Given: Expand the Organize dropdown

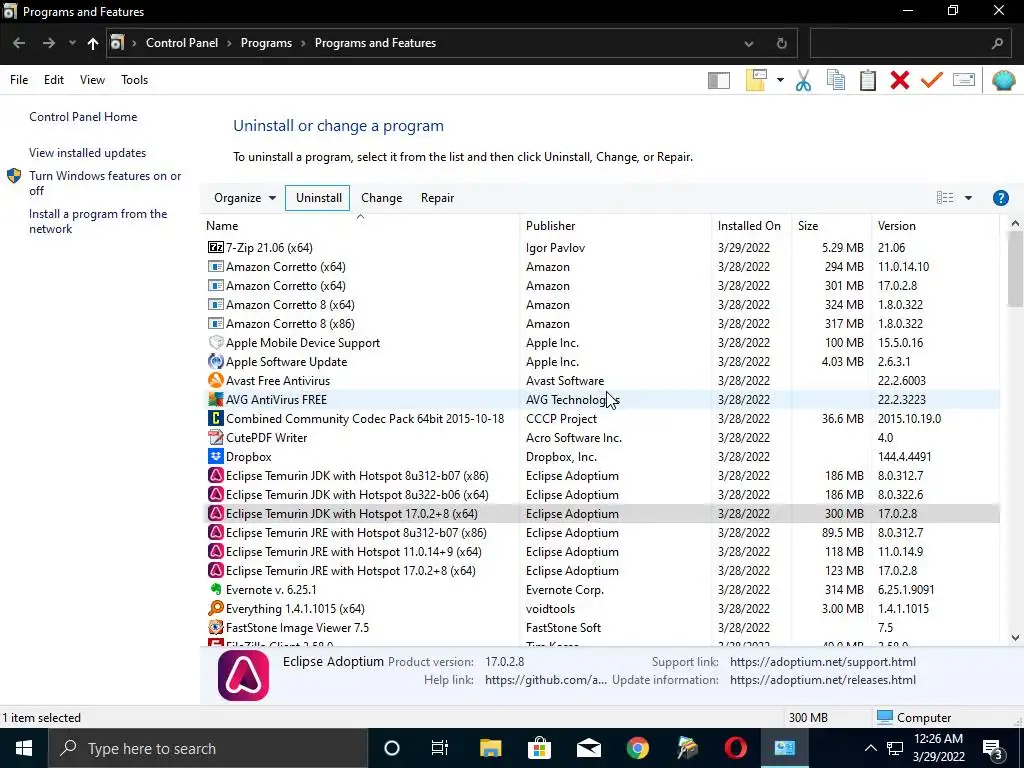Looking at the screenshot, I should pos(245,198).
